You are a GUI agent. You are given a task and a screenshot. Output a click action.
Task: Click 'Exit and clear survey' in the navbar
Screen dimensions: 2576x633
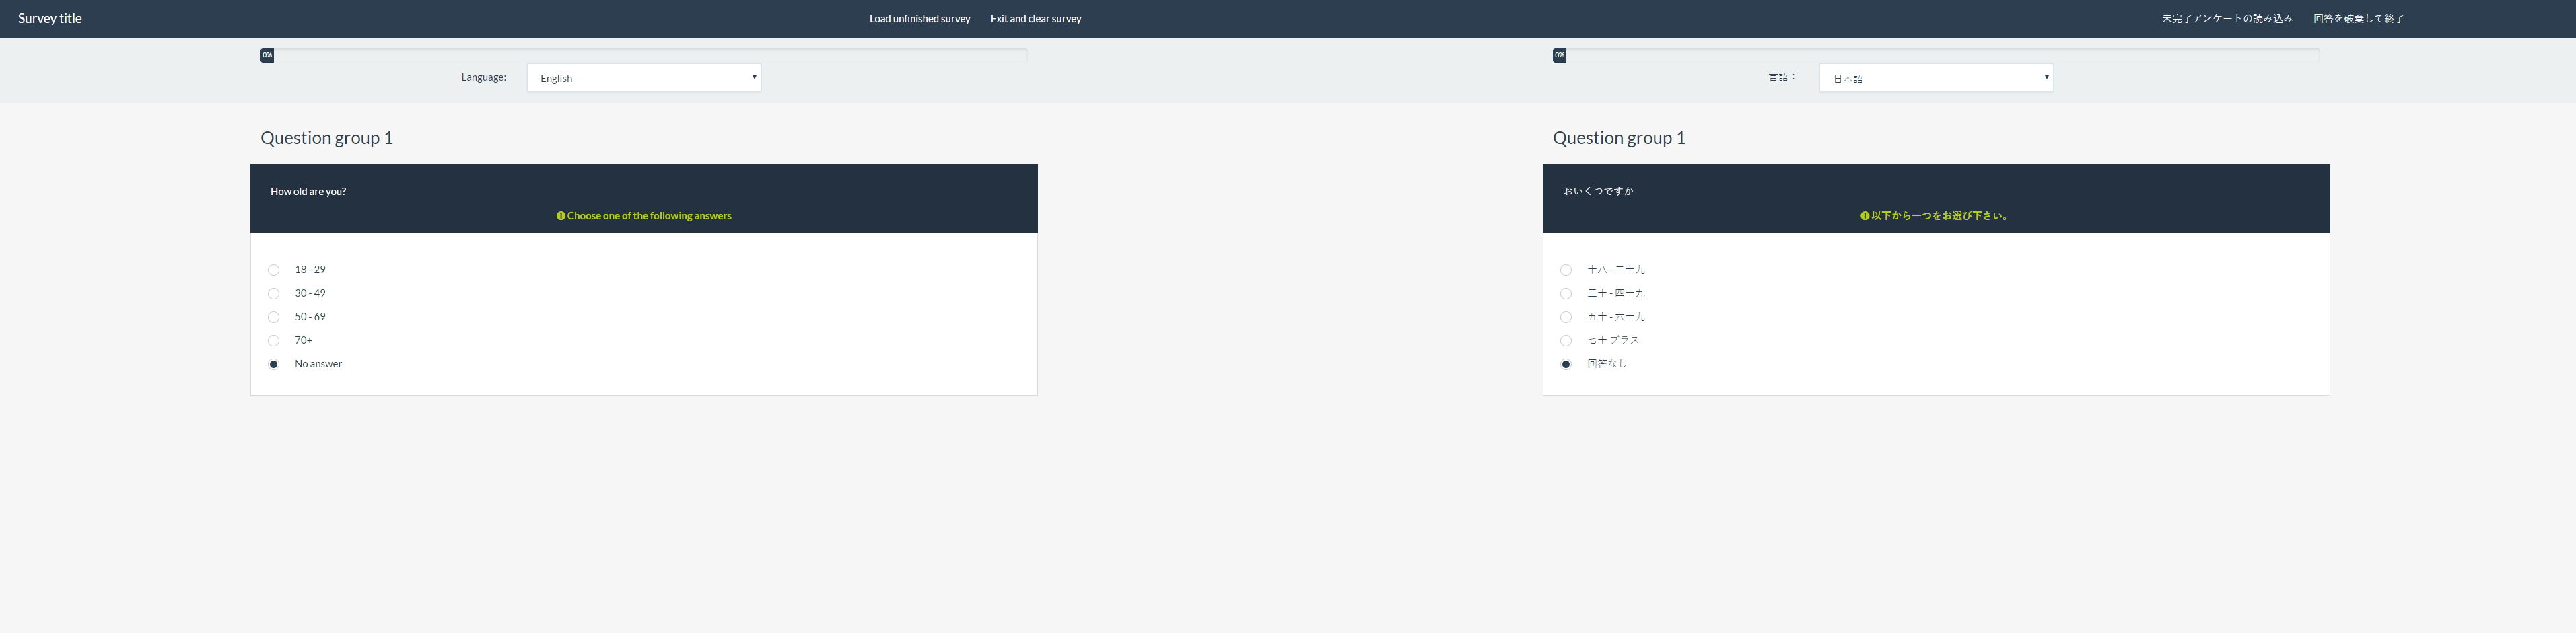(1035, 19)
